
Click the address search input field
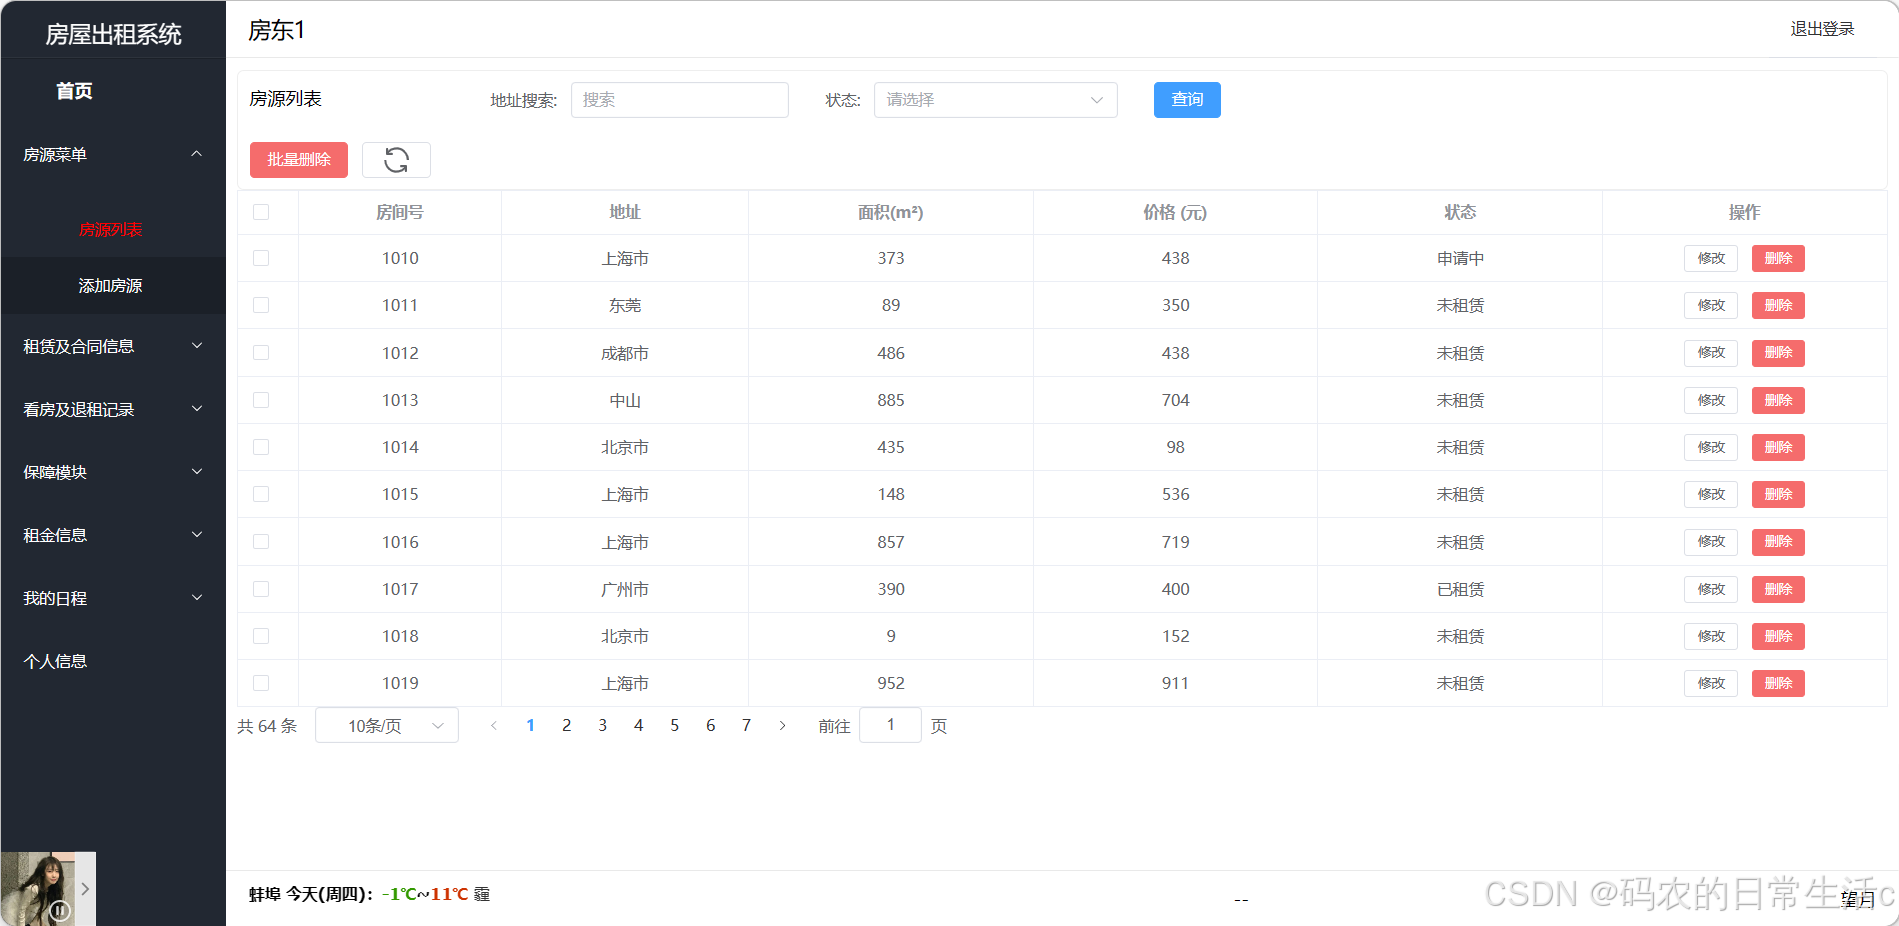[679, 100]
